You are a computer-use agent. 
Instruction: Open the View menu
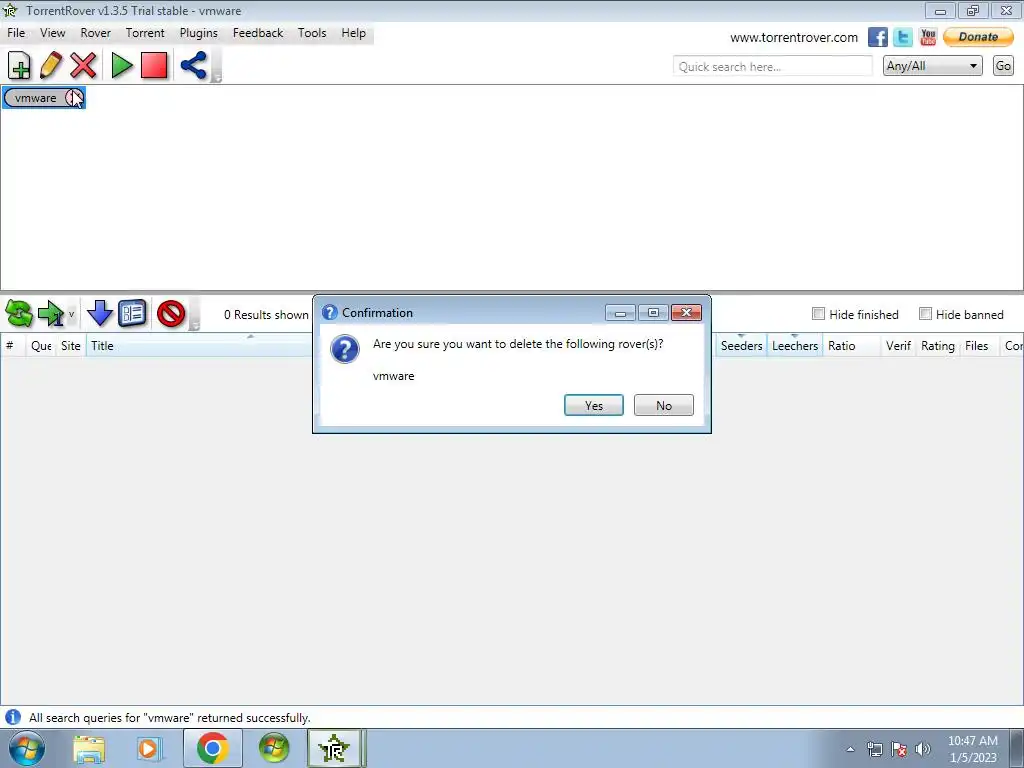[x=52, y=33]
